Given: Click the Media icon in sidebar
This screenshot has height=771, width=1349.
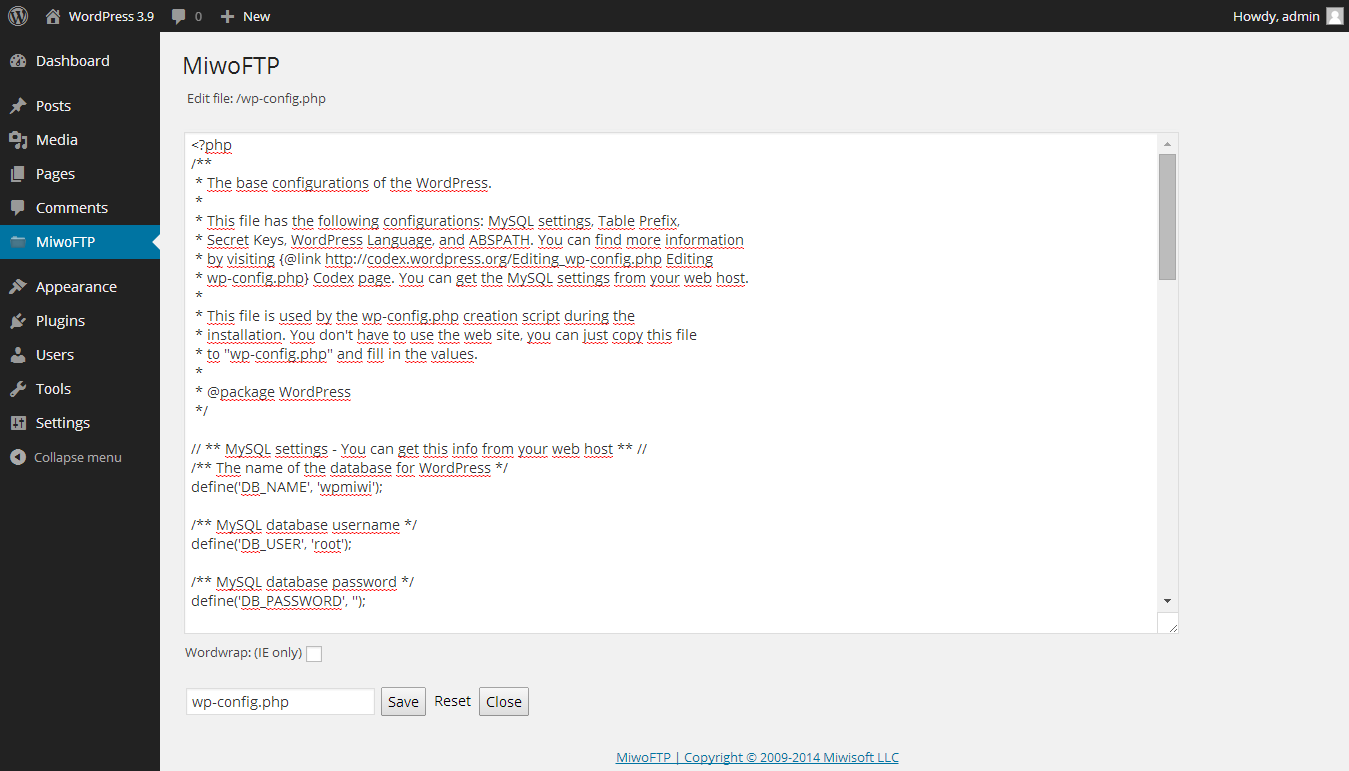Looking at the screenshot, I should click(x=18, y=140).
